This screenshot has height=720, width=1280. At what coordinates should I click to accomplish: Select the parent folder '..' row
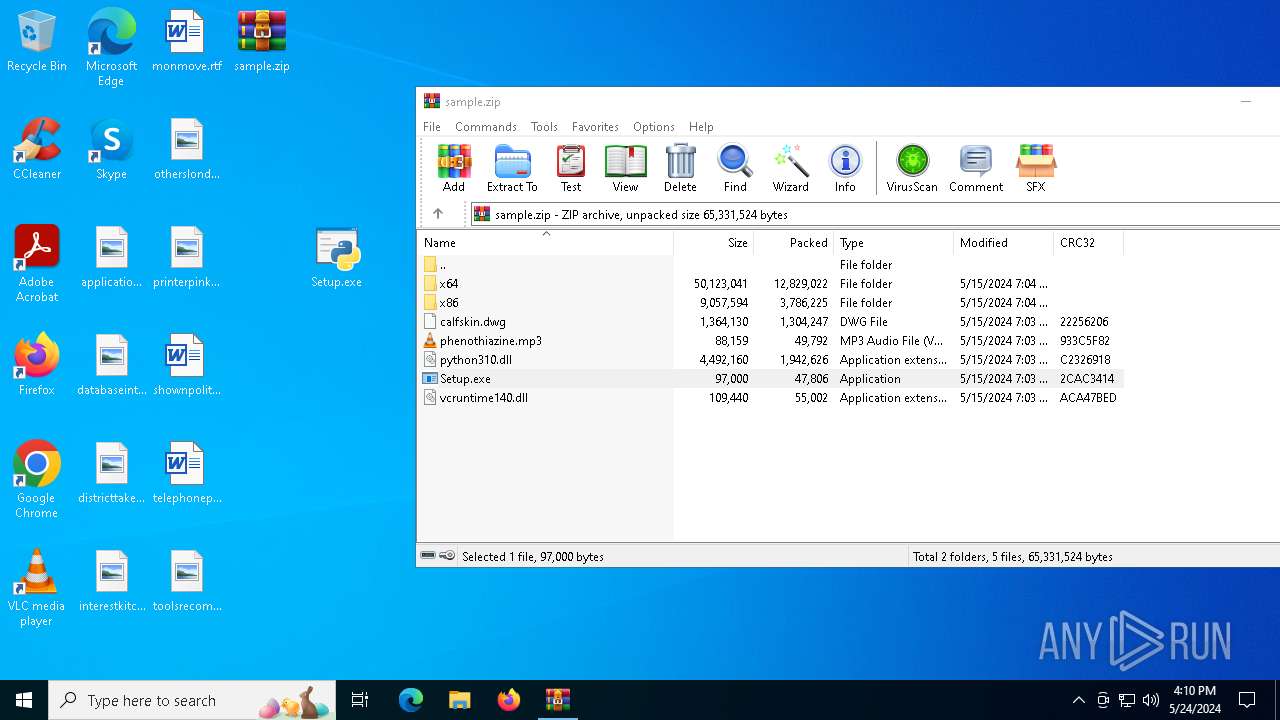click(x=770, y=265)
